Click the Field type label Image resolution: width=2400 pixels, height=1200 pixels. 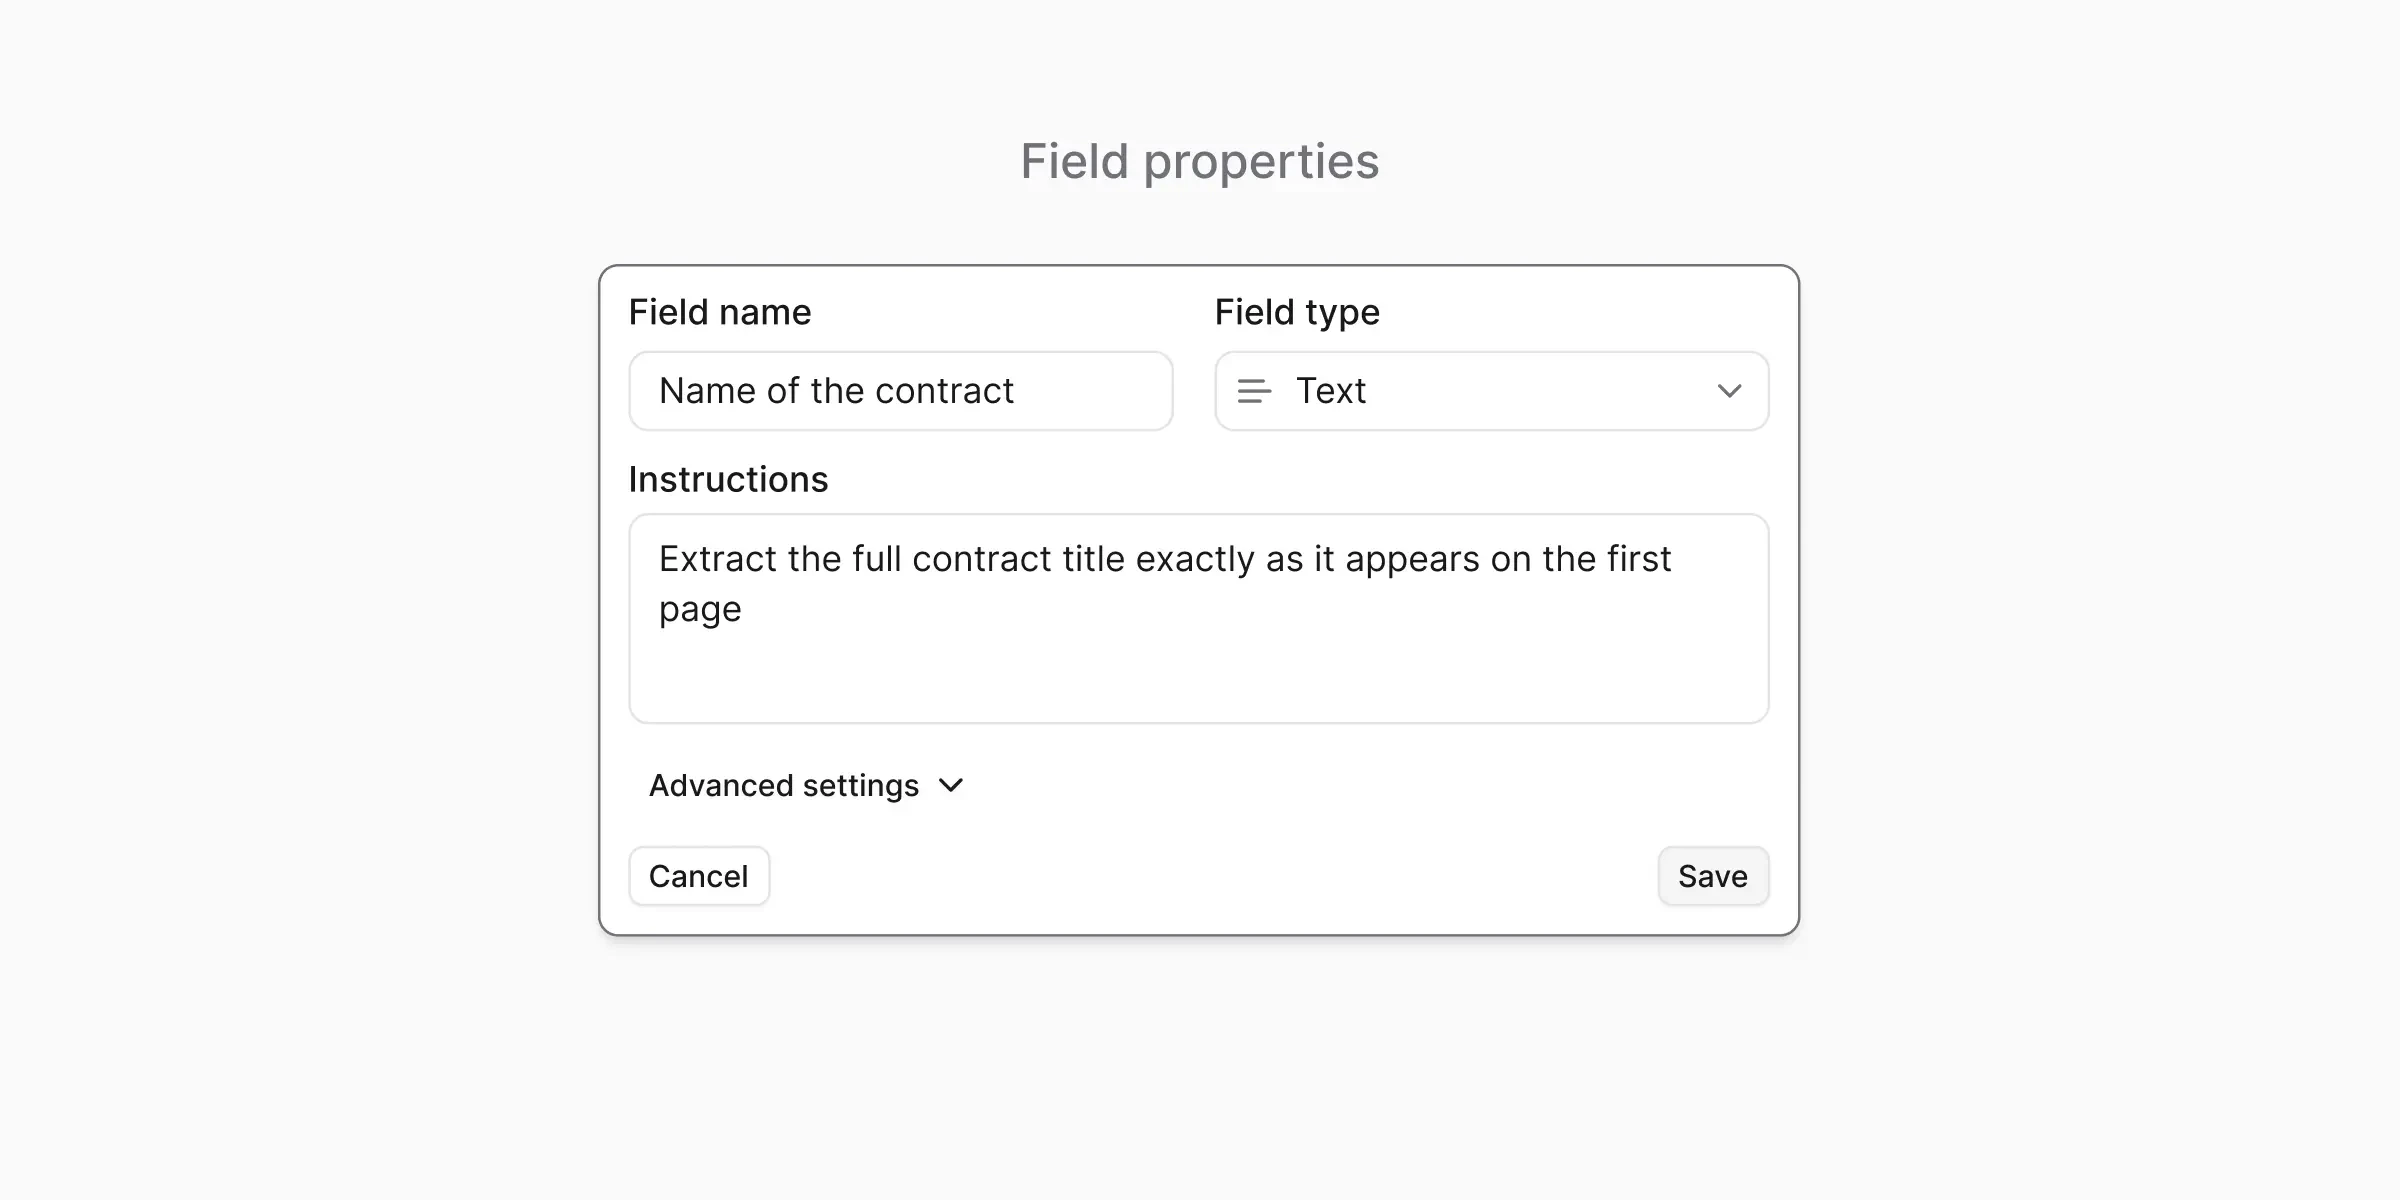1296,311
